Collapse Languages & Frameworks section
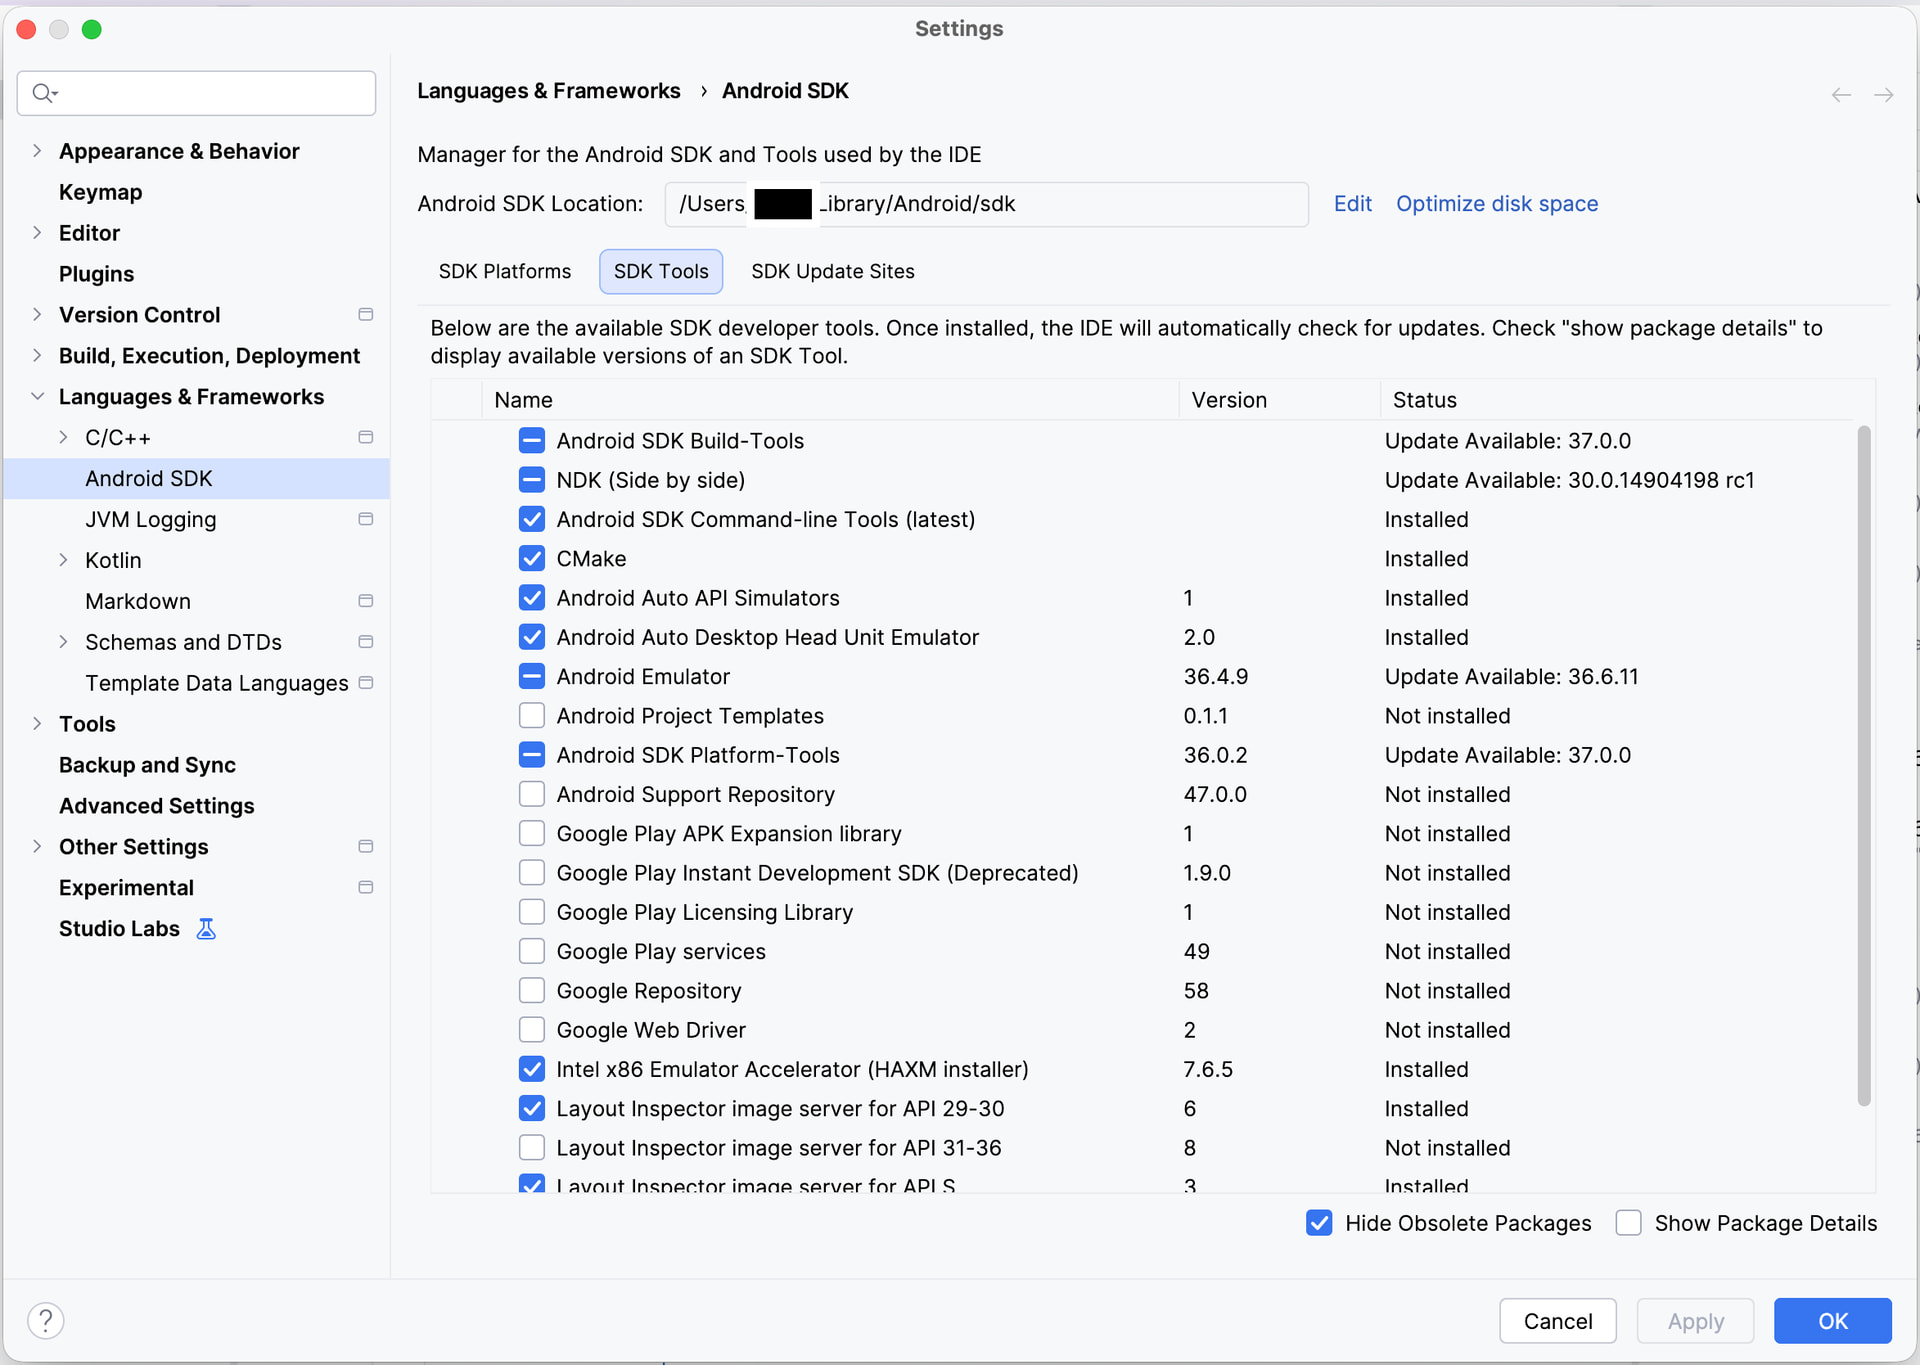The image size is (1920, 1365). point(37,397)
